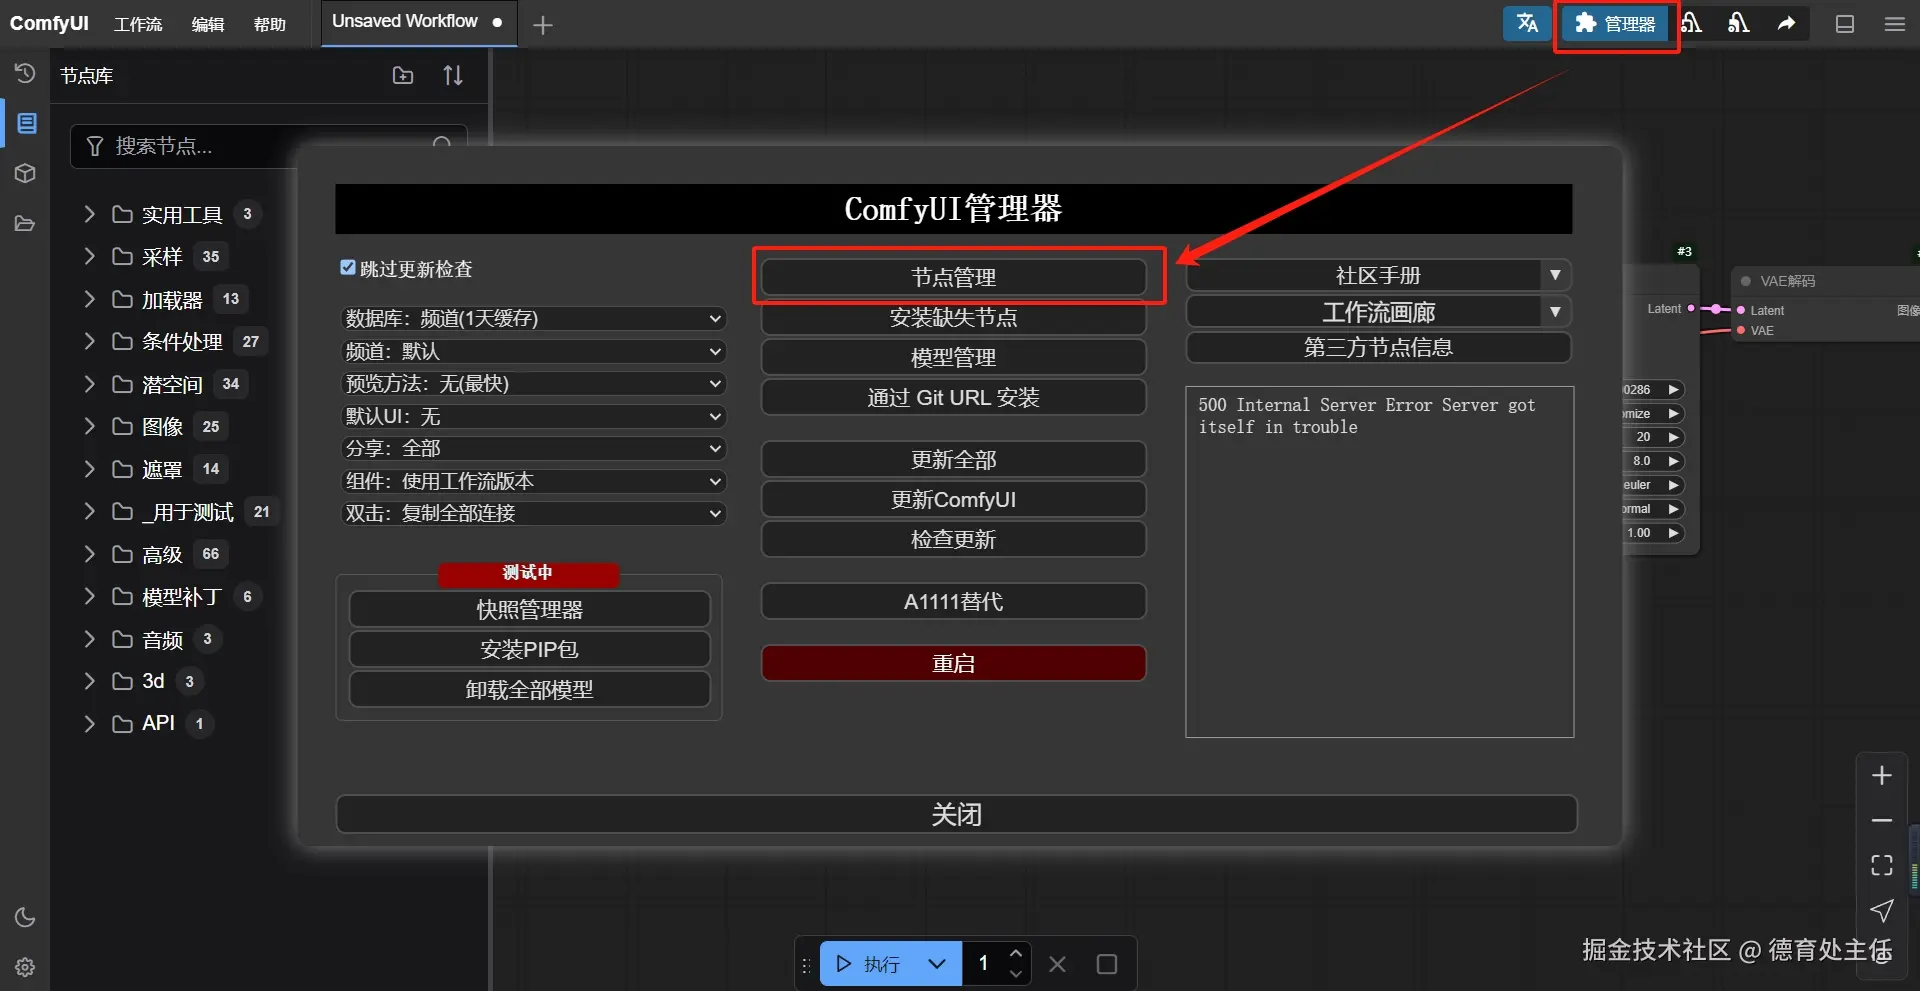This screenshot has width=1920, height=991.
Task: Click 更新ComfyUI button
Action: pyautogui.click(x=953, y=499)
